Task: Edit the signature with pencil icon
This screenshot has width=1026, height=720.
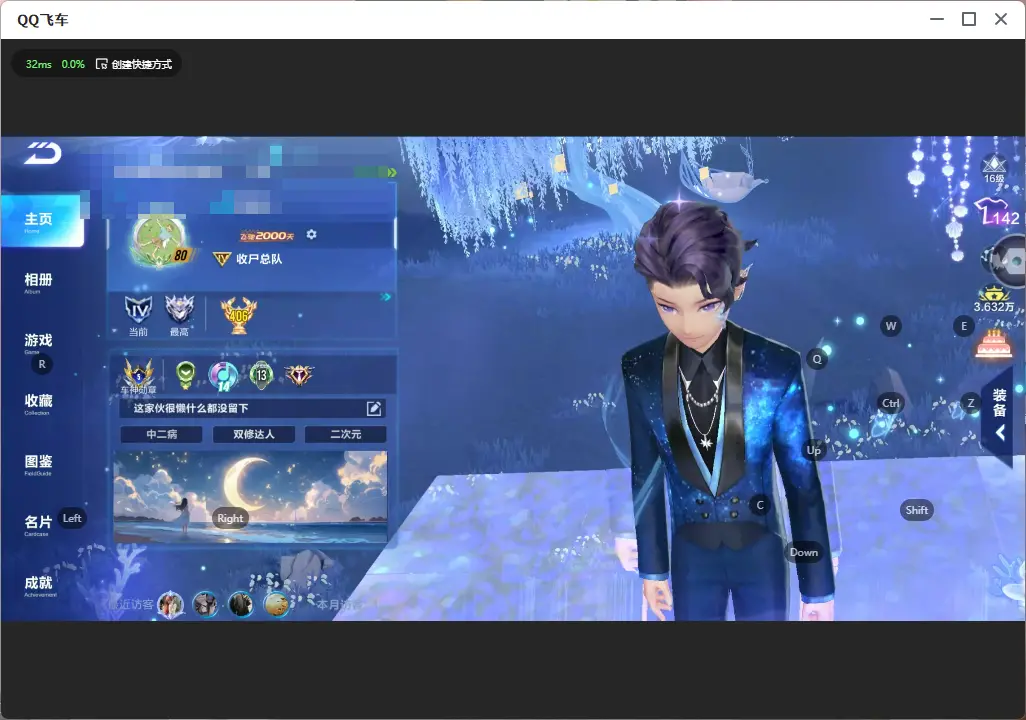Action: point(374,408)
